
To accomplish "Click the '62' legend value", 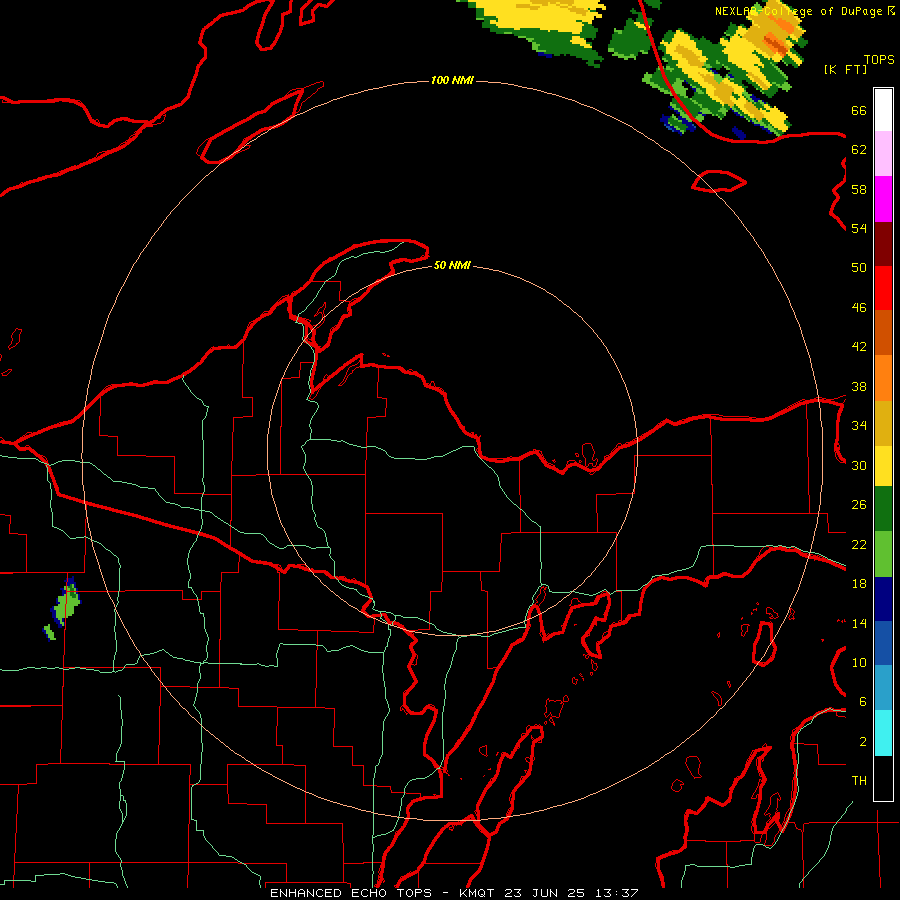I will click(x=859, y=150).
